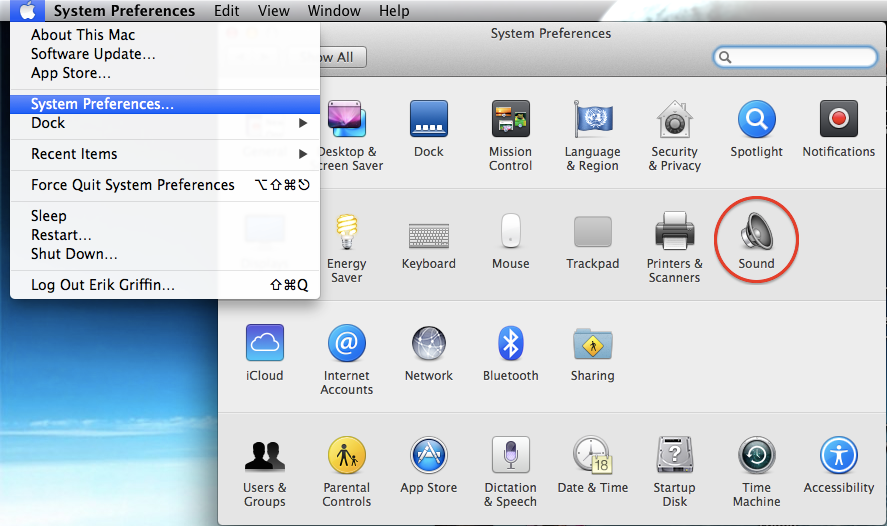Open the Window menu

point(334,10)
